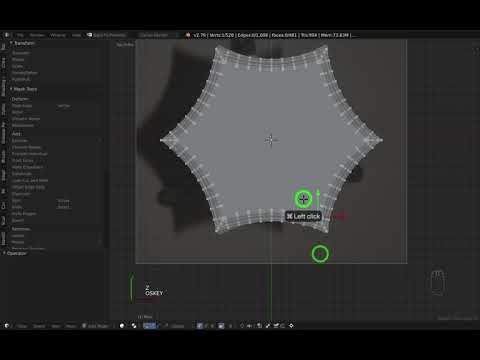Open the viewport shading sphere icon
The image size is (480, 360).
tap(122, 326)
